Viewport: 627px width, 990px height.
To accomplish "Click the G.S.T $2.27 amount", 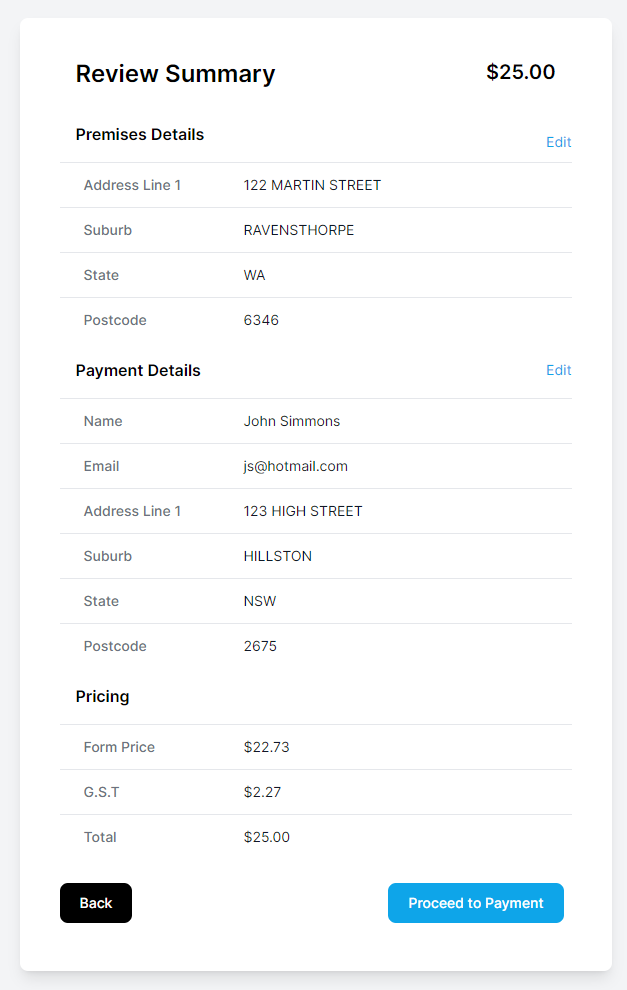I will [262, 792].
